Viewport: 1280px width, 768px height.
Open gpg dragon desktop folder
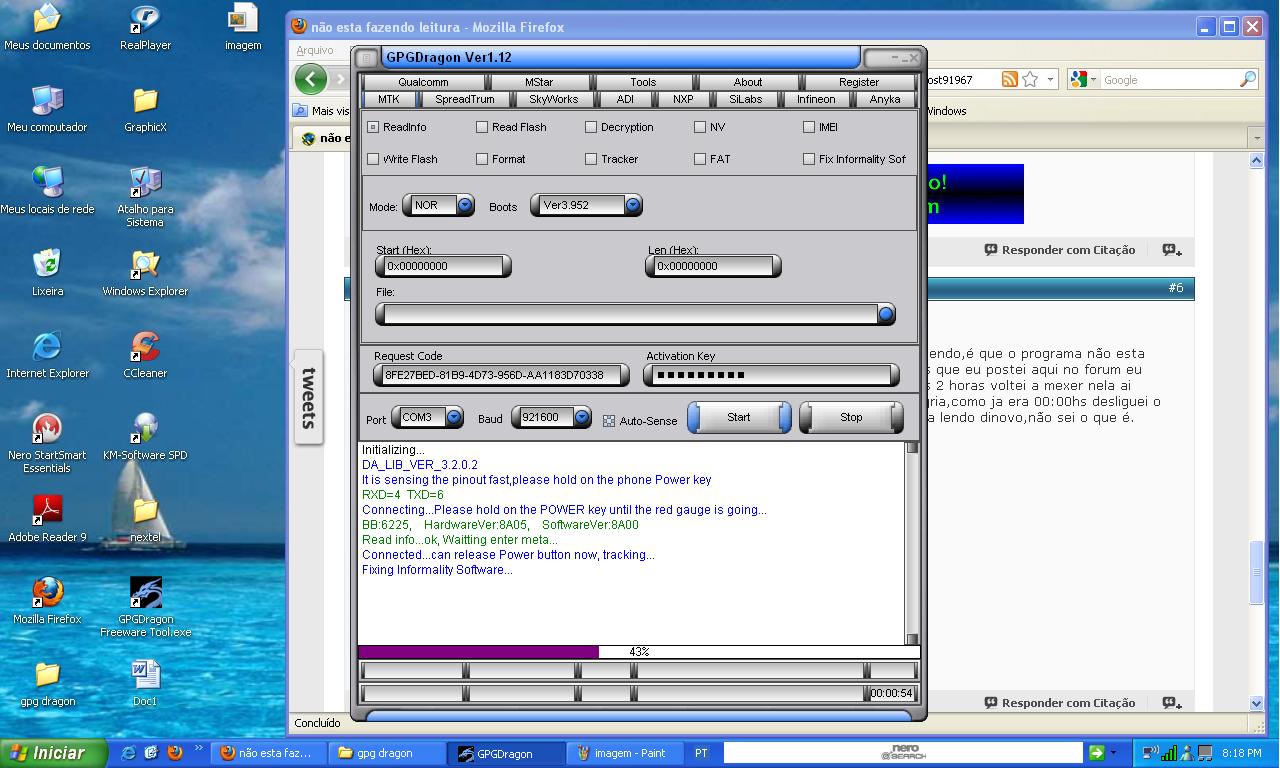click(x=47, y=683)
